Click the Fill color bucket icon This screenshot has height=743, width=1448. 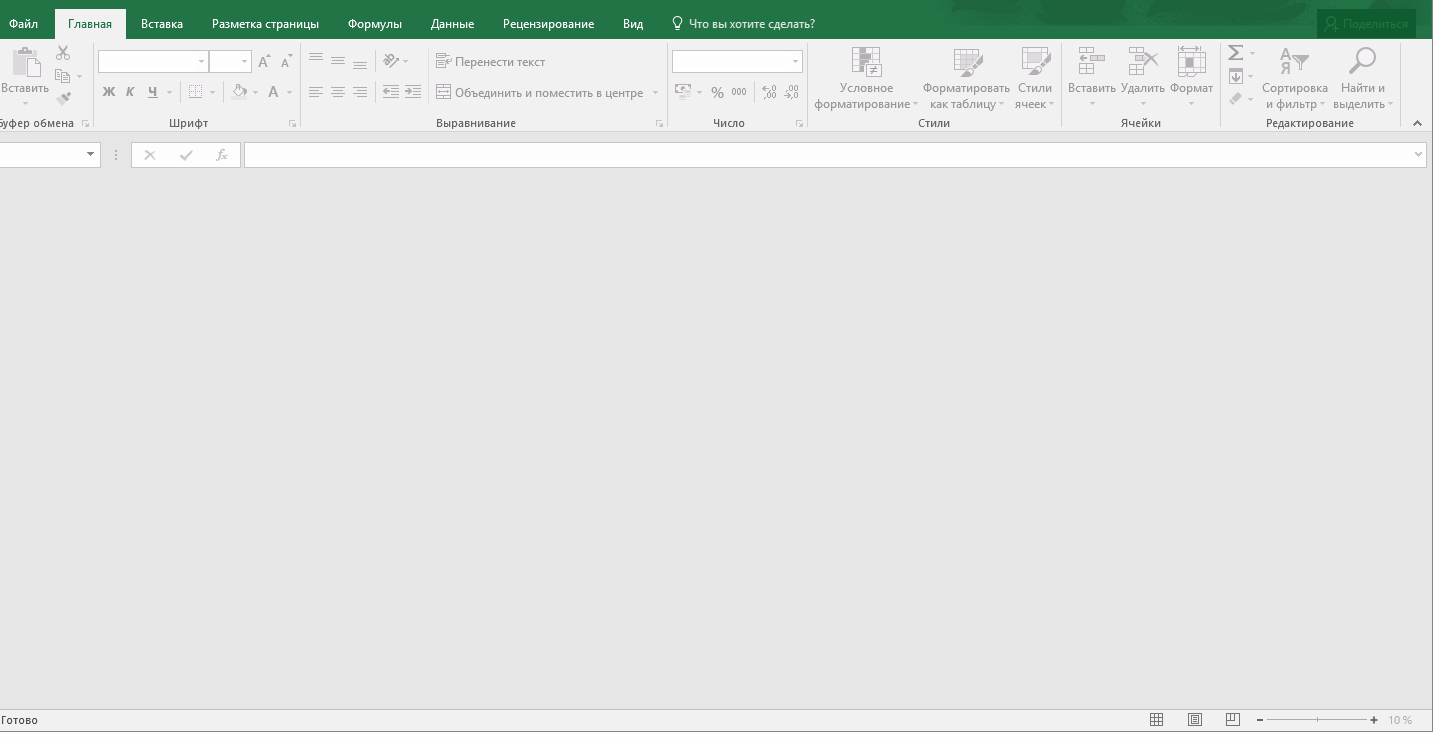click(x=239, y=92)
